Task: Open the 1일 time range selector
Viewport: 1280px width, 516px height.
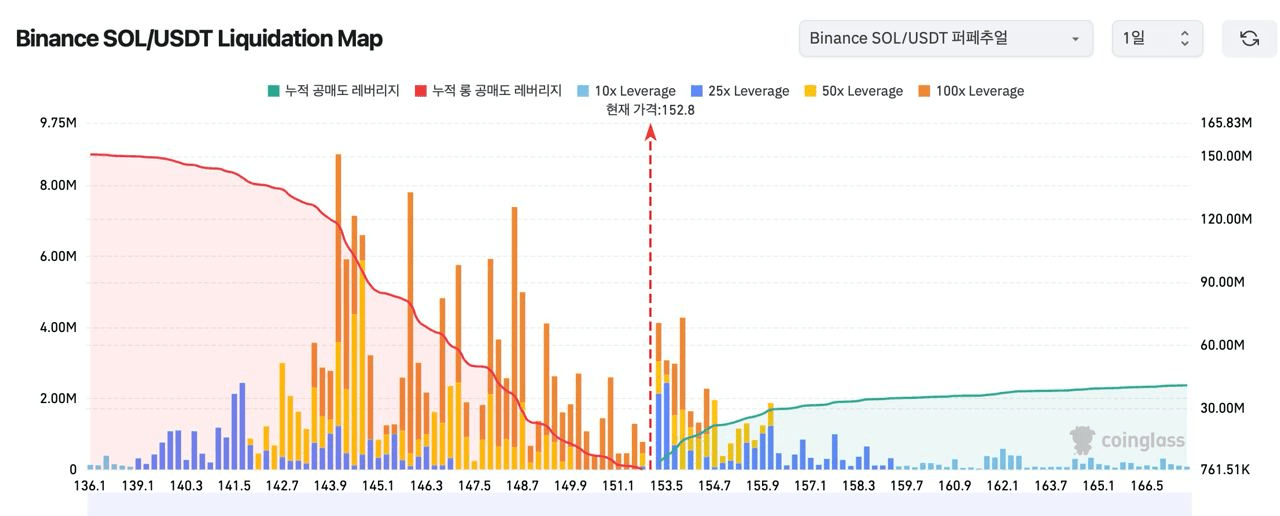Action: point(1157,38)
